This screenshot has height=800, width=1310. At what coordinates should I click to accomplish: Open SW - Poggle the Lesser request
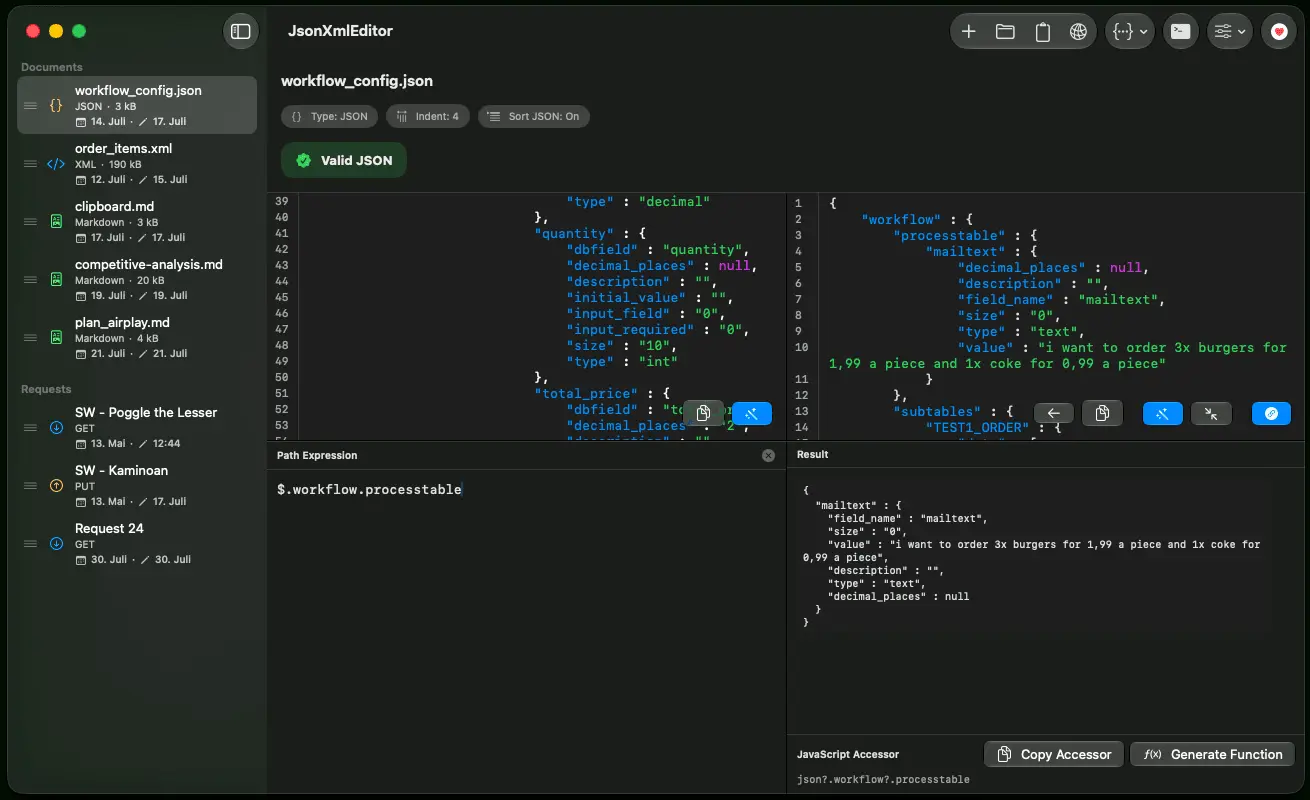click(137, 427)
